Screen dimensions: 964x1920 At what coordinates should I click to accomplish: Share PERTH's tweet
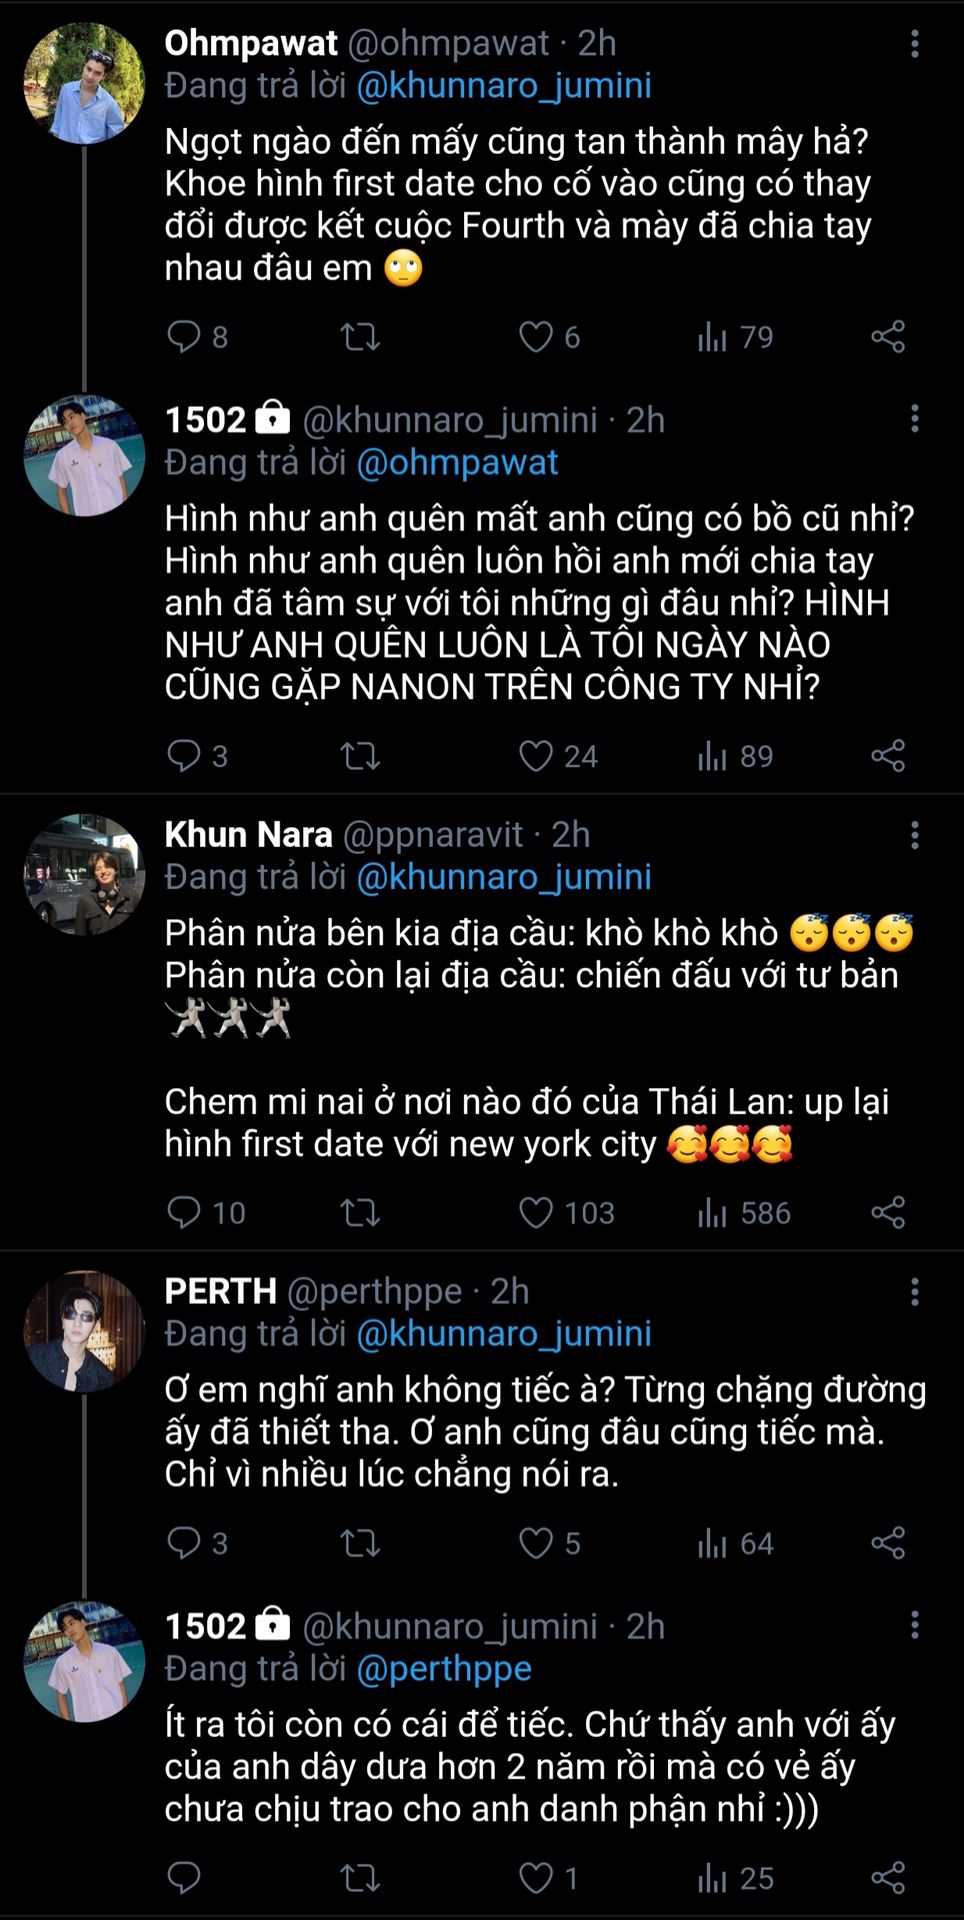(888, 1542)
